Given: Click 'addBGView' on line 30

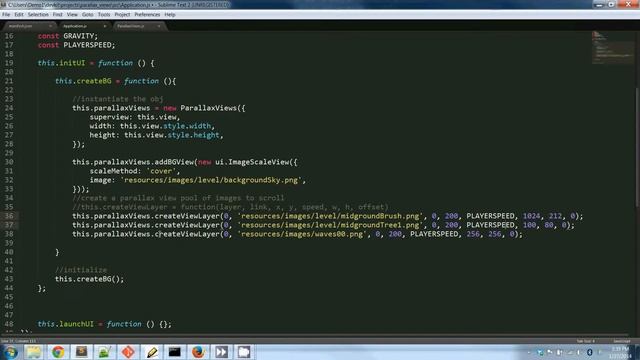Looking at the screenshot, I should click(173, 162).
